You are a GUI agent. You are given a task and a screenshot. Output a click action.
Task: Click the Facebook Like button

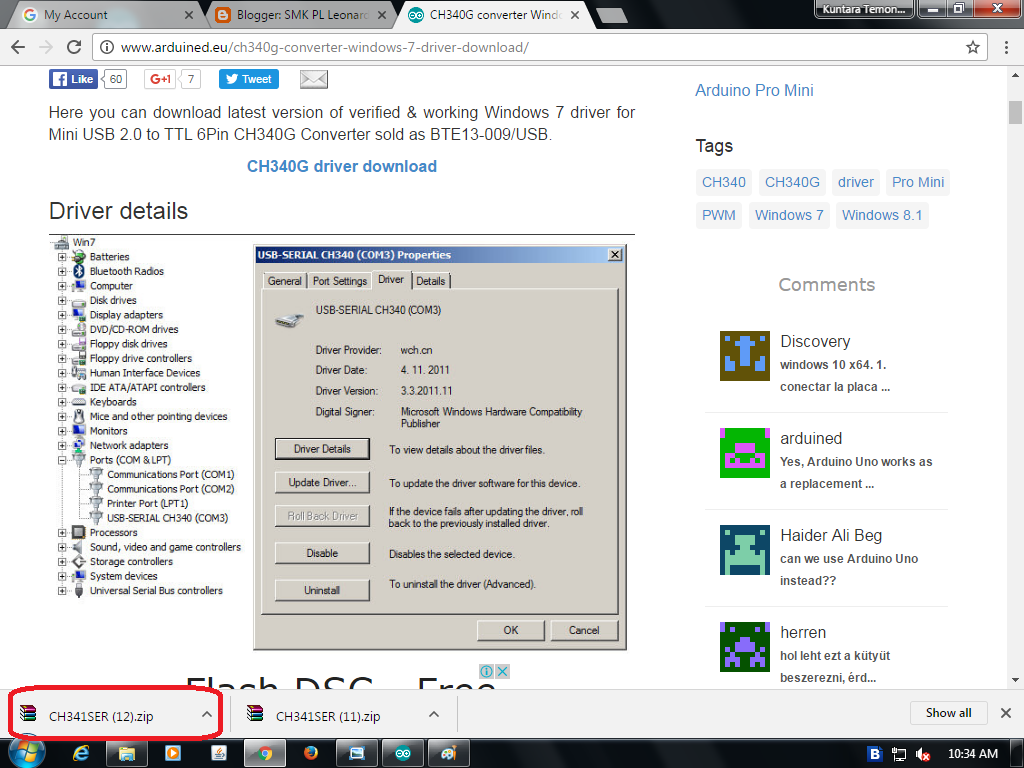(73, 79)
